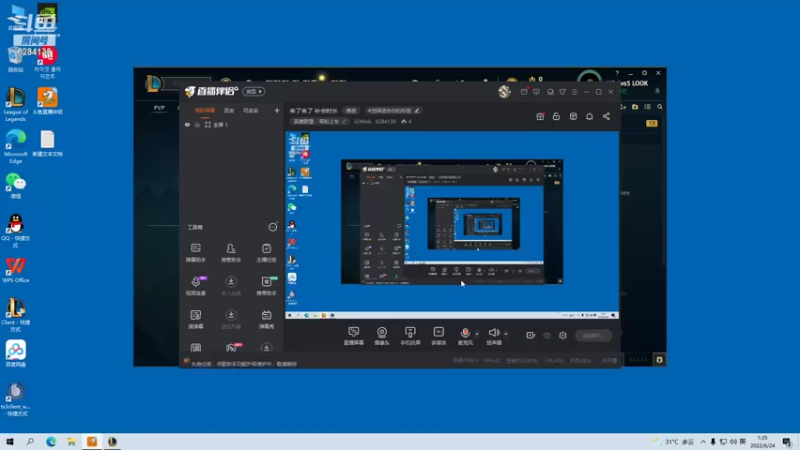800x450 pixels.
Task: Share the live room with share icon
Action: [606, 116]
